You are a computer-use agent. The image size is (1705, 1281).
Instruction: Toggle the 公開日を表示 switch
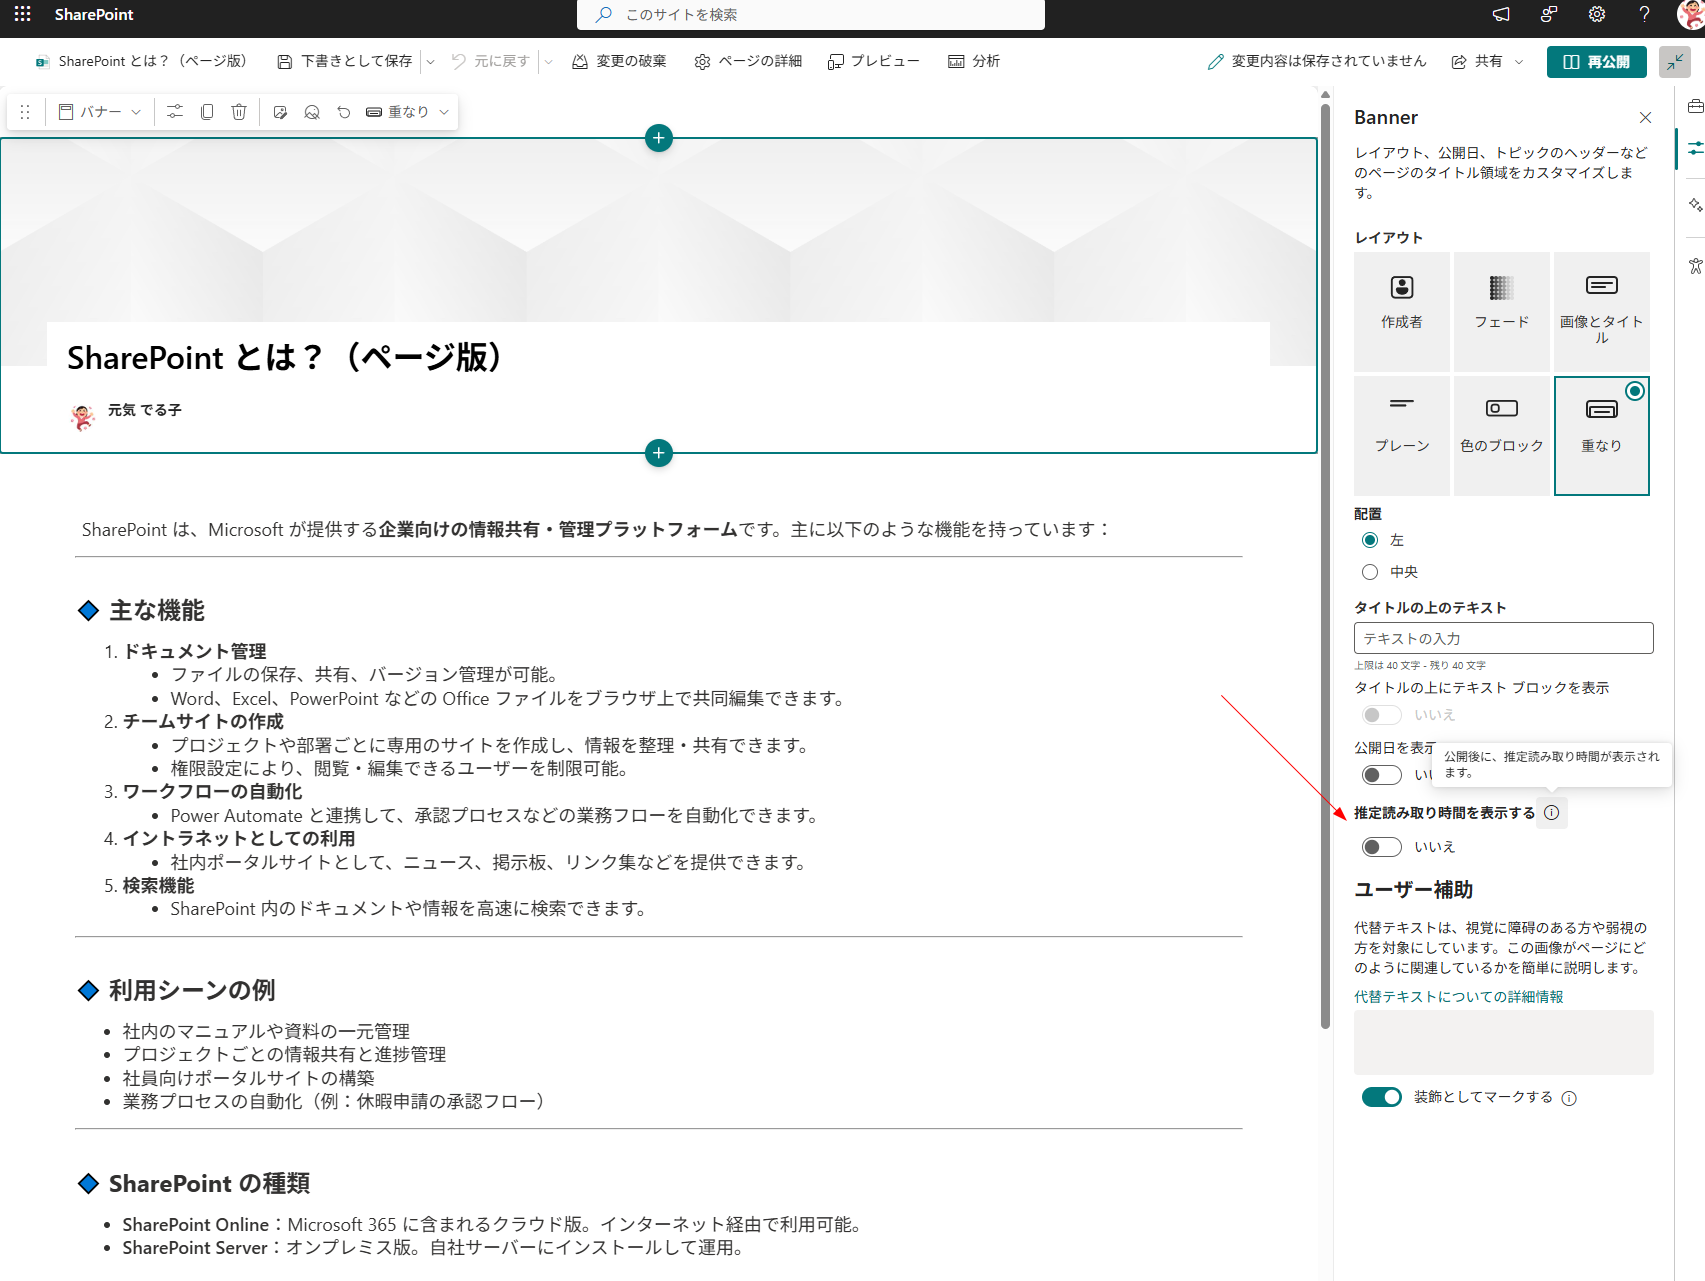tap(1381, 775)
